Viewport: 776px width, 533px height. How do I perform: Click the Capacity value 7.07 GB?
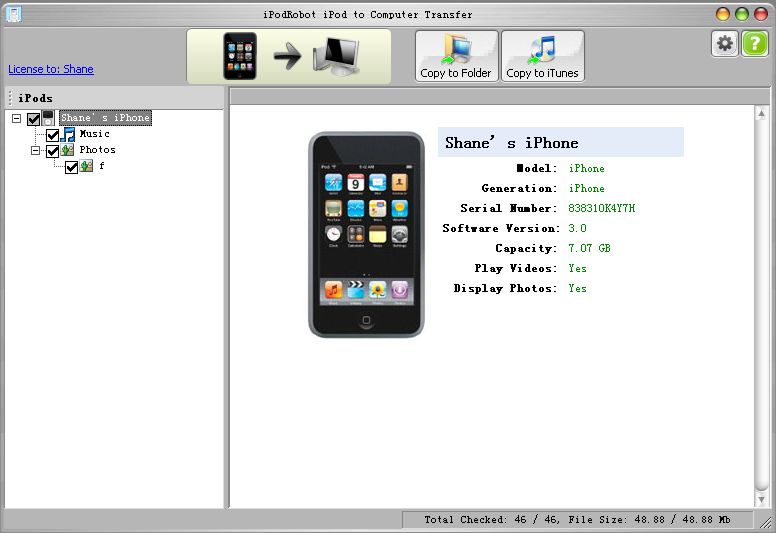tap(589, 248)
